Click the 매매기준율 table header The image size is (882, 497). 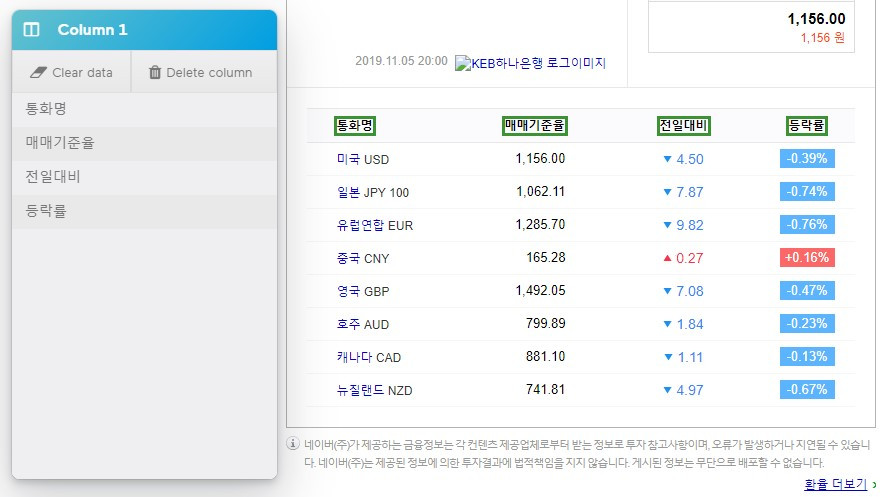(534, 125)
